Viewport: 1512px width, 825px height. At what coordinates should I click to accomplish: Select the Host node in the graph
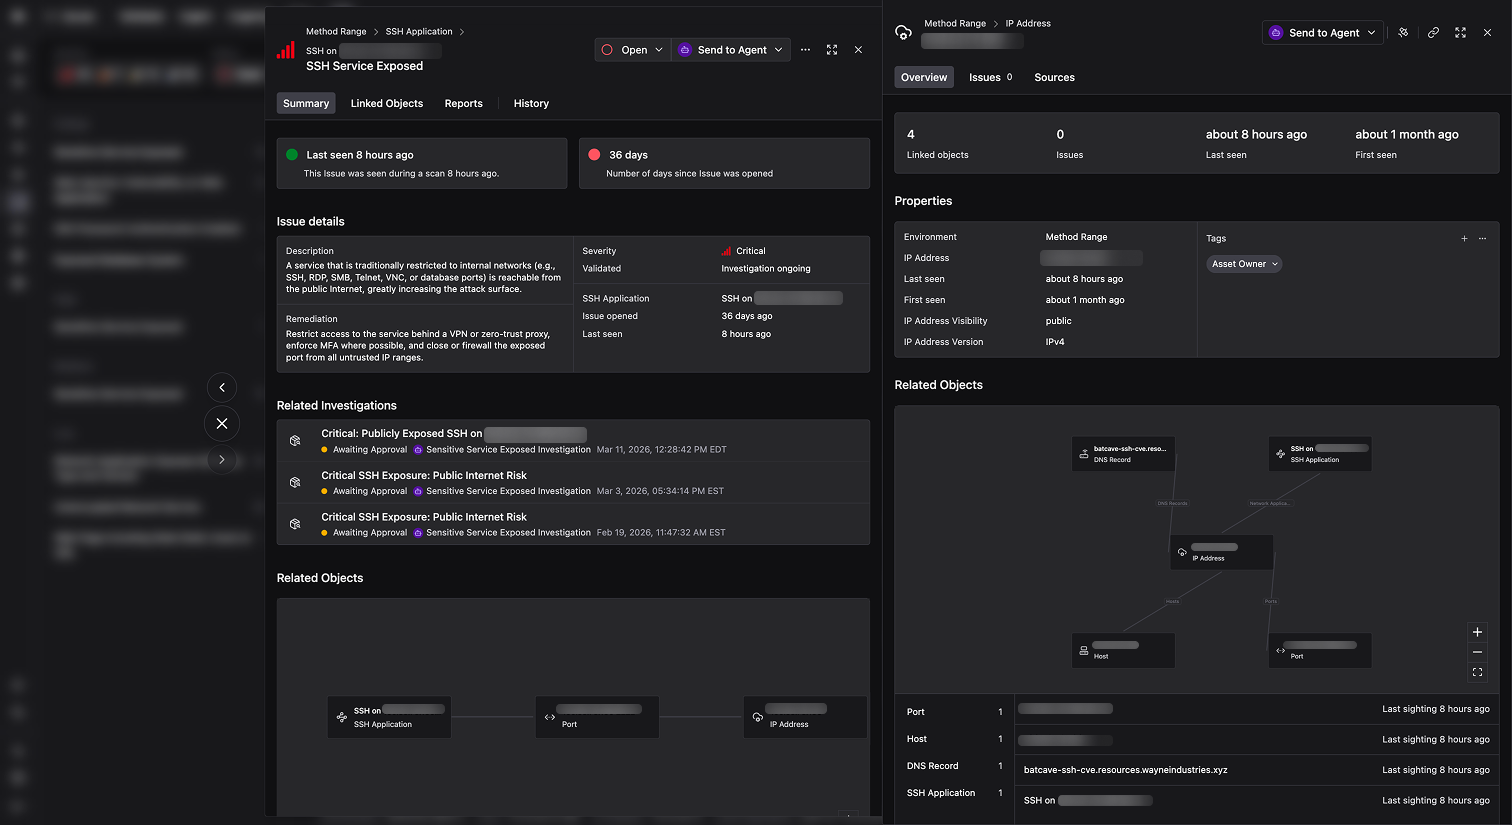pos(1123,650)
